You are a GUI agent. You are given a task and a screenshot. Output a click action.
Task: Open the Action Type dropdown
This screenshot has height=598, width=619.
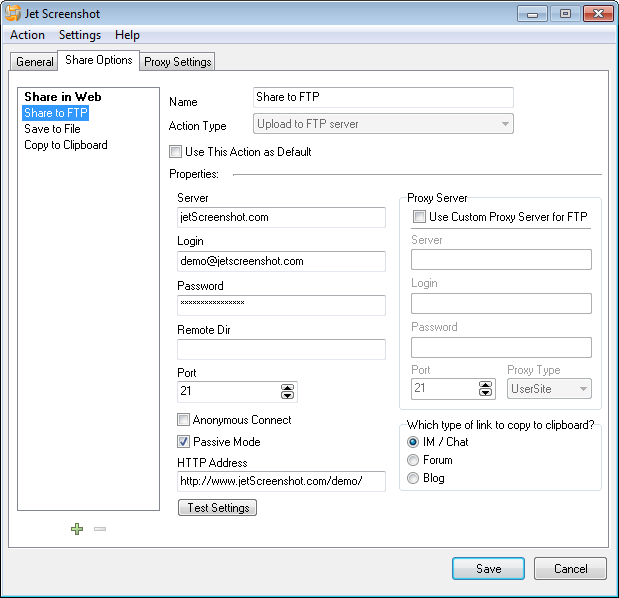click(384, 125)
